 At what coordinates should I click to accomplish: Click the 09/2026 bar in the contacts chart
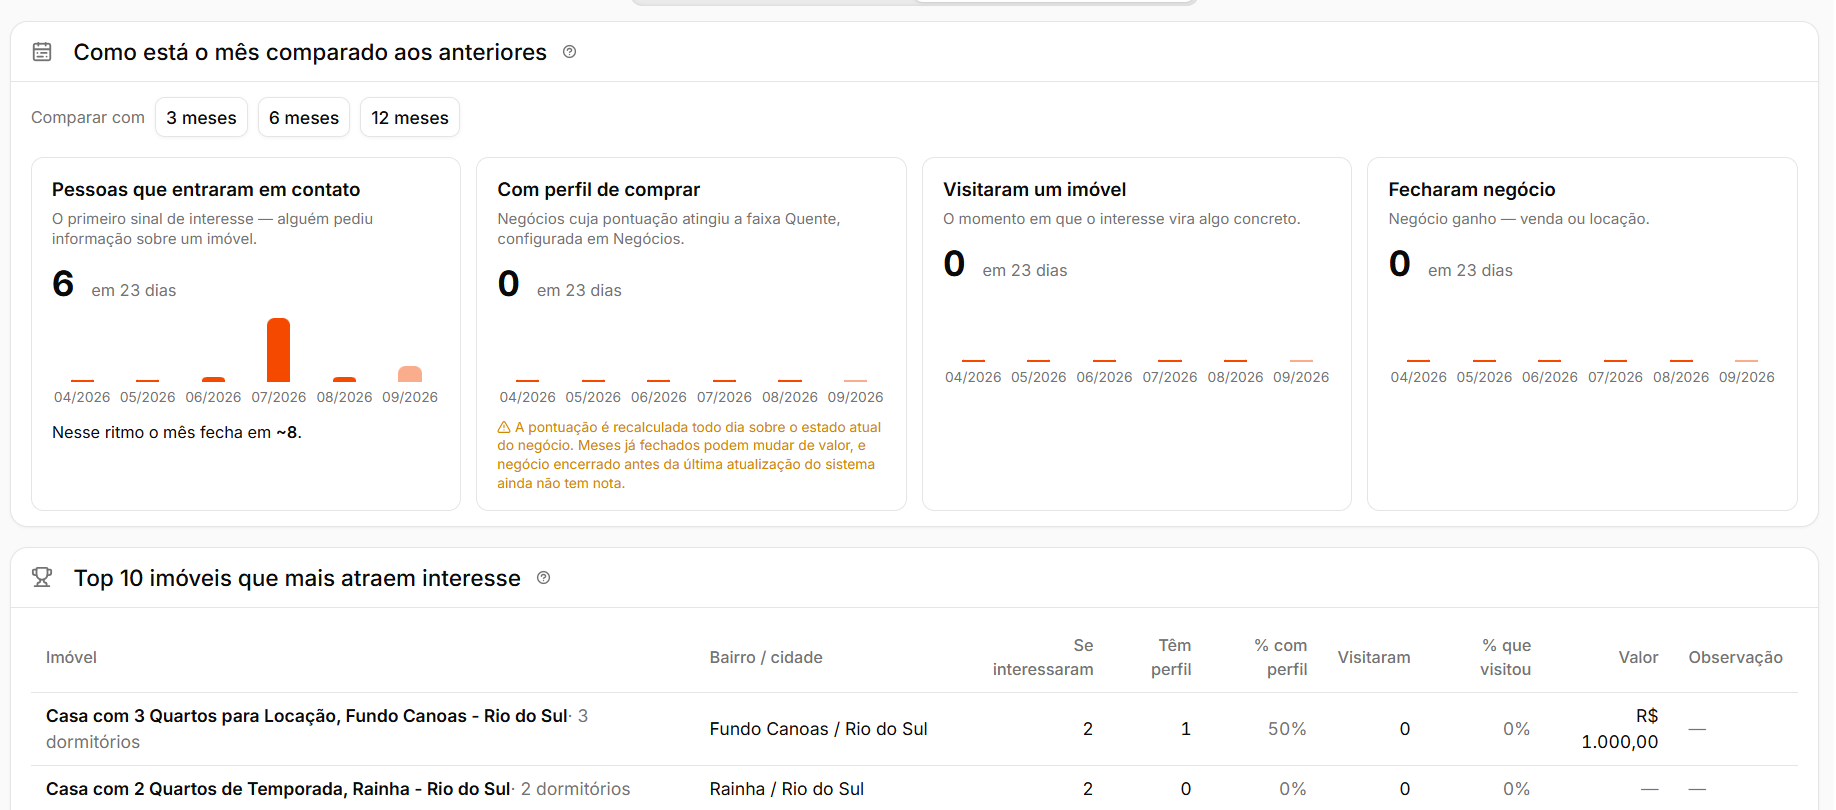click(x=410, y=374)
